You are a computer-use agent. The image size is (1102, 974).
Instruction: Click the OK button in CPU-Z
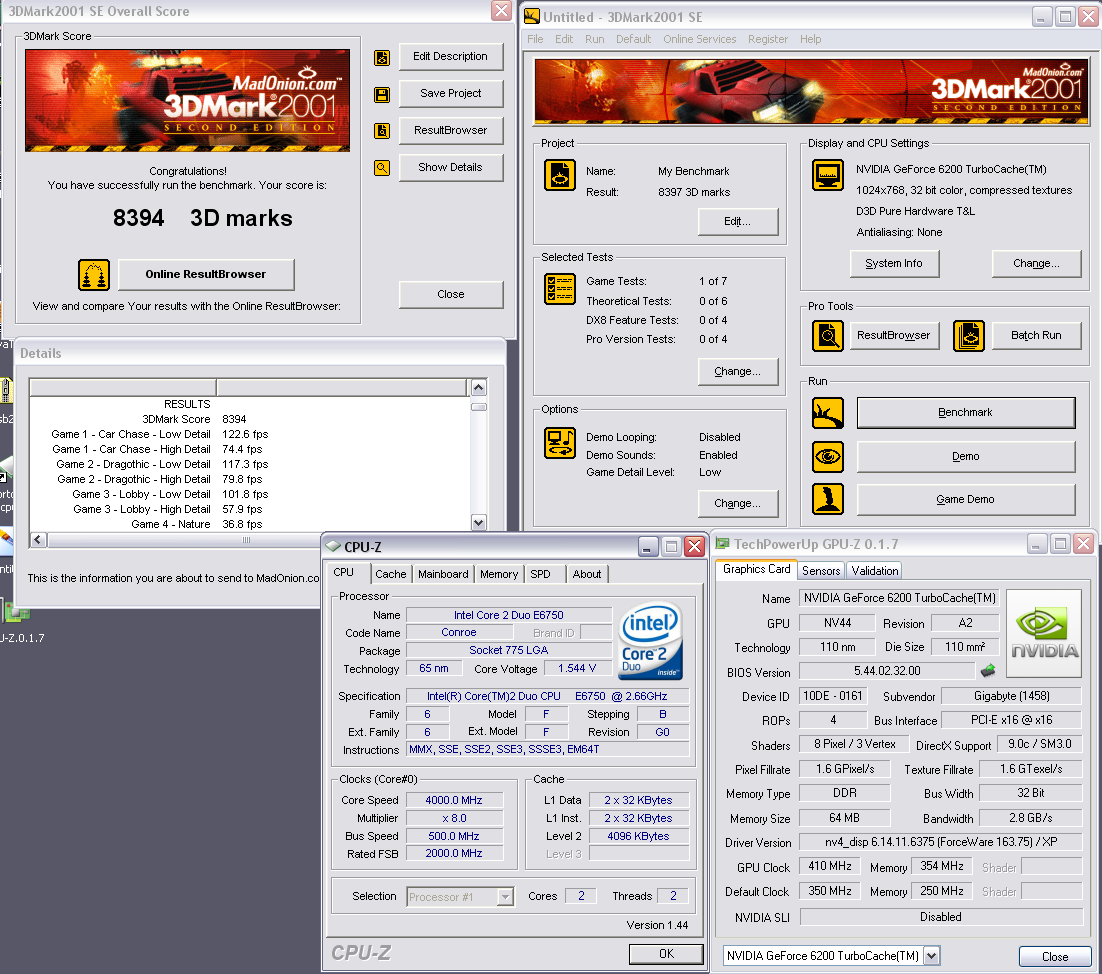pos(666,954)
